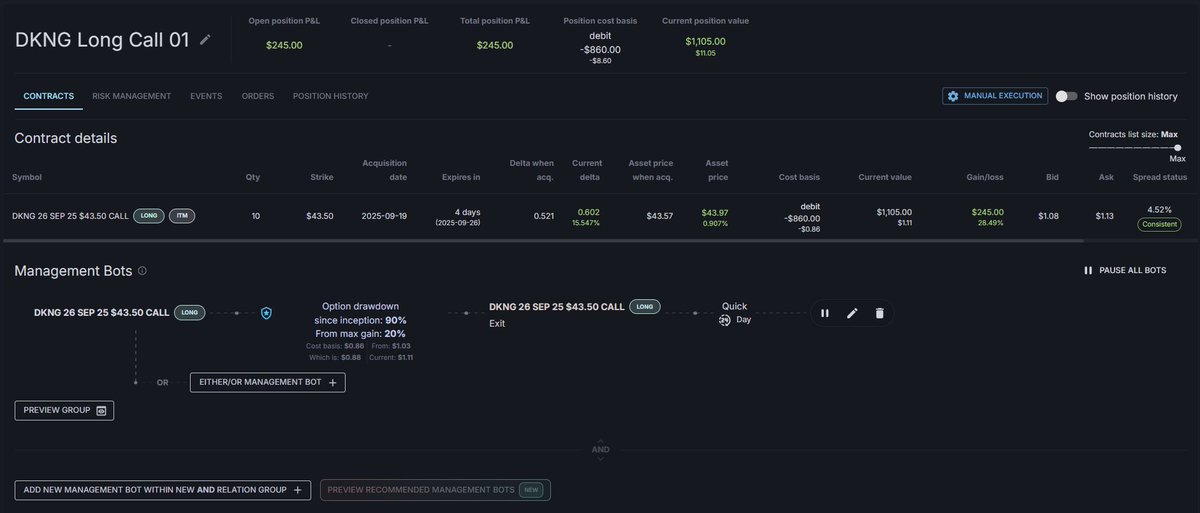Screen dimensions: 1200x513
Task: Click the plus icon on Either/Or Management Bot
Action: click(x=334, y=382)
